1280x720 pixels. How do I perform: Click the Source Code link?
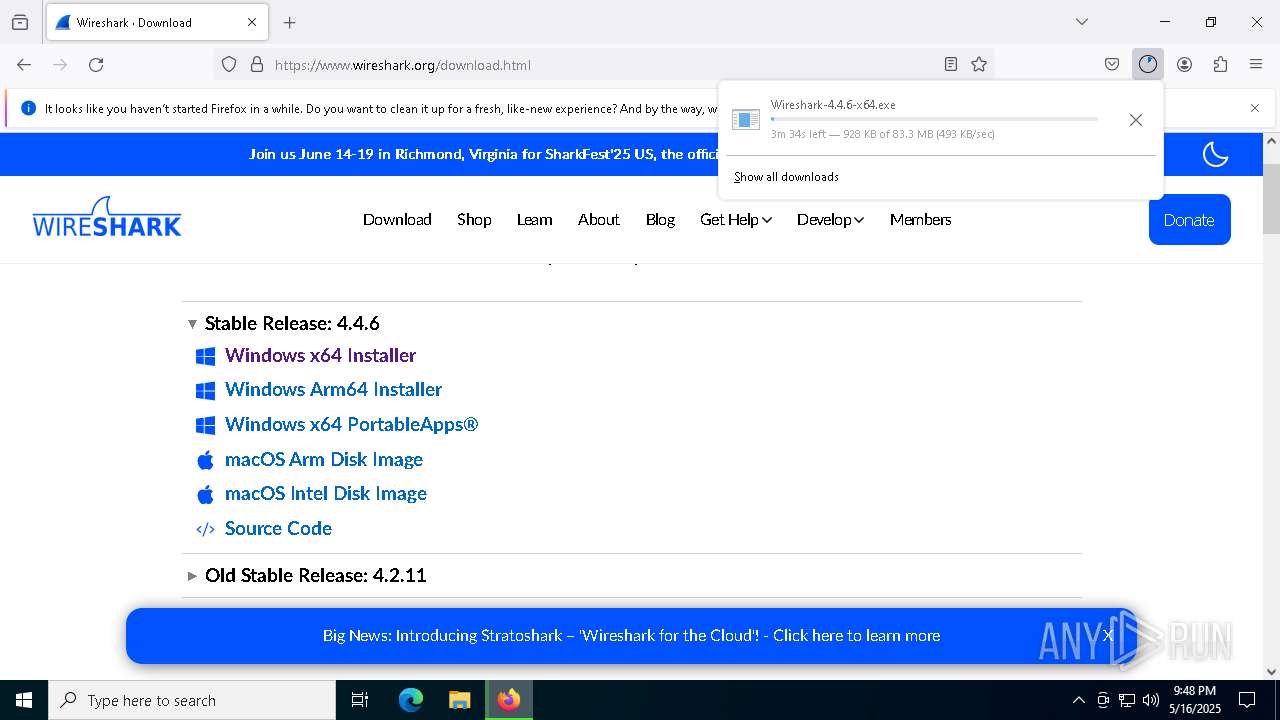pos(278,528)
